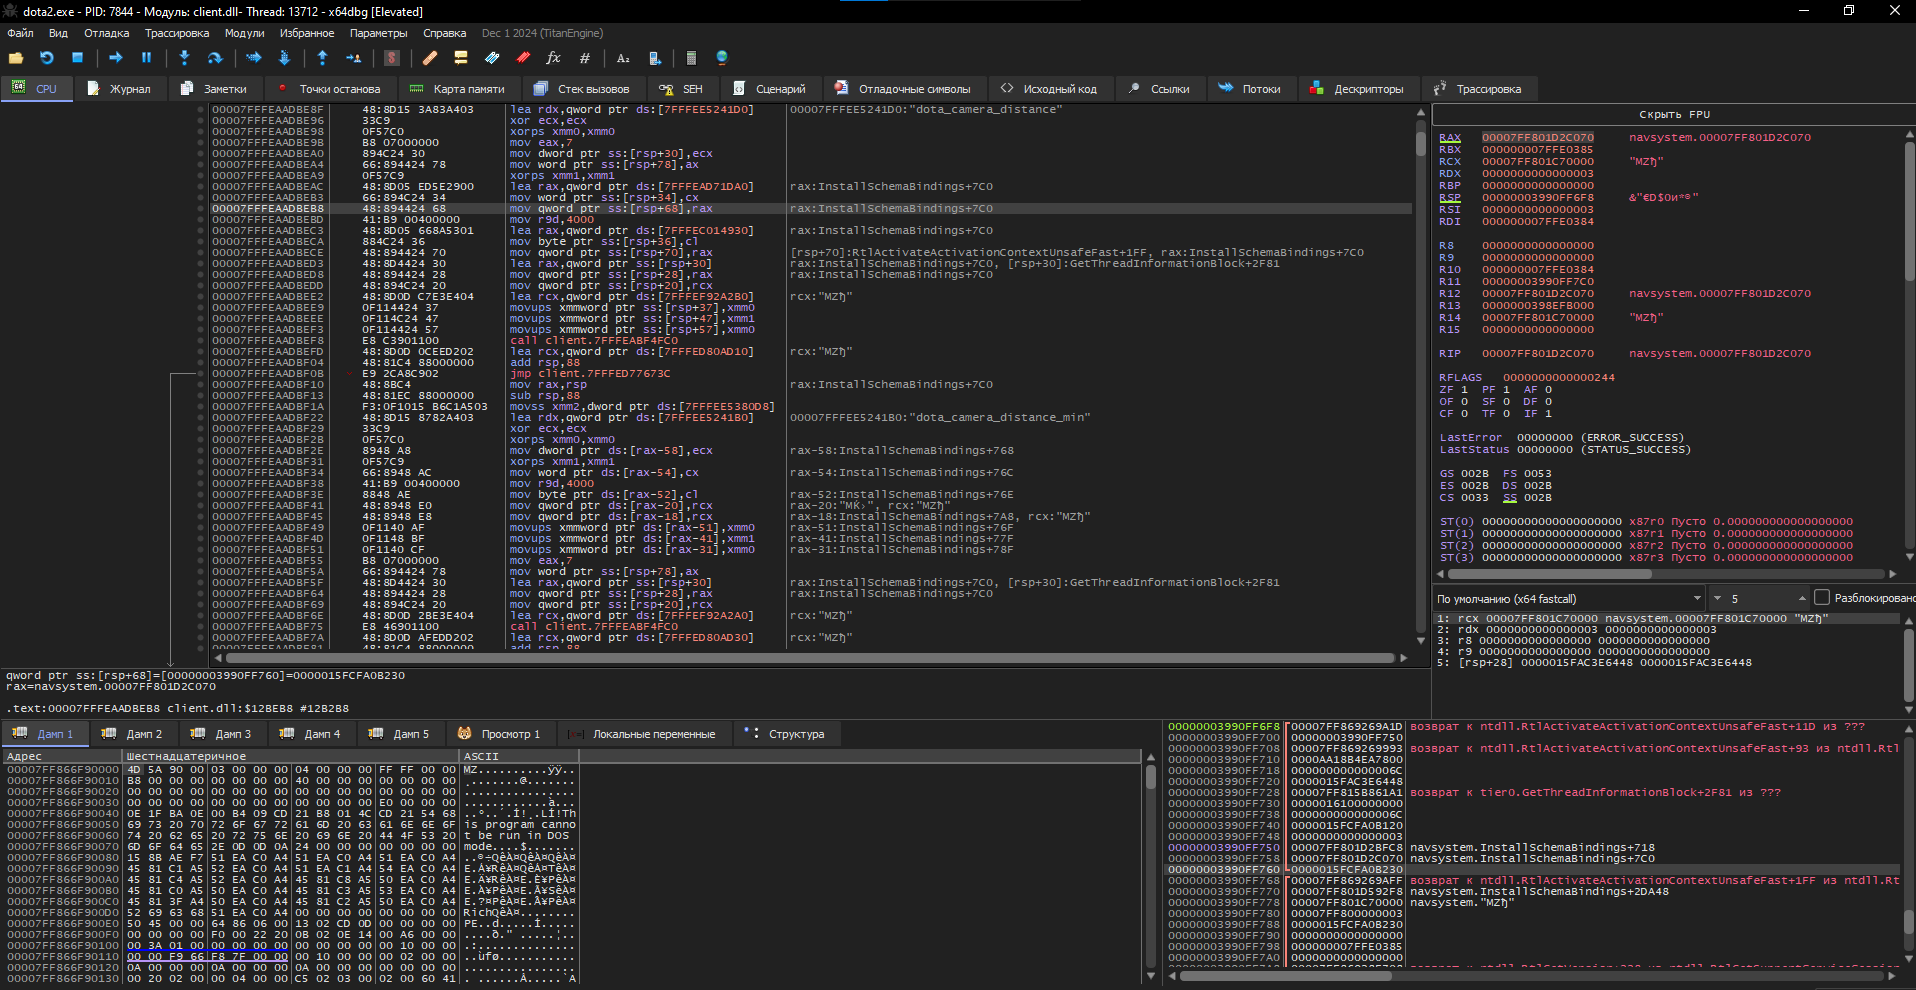Click the RIP register value
Image resolution: width=1916 pixels, height=990 pixels.
point(1538,353)
